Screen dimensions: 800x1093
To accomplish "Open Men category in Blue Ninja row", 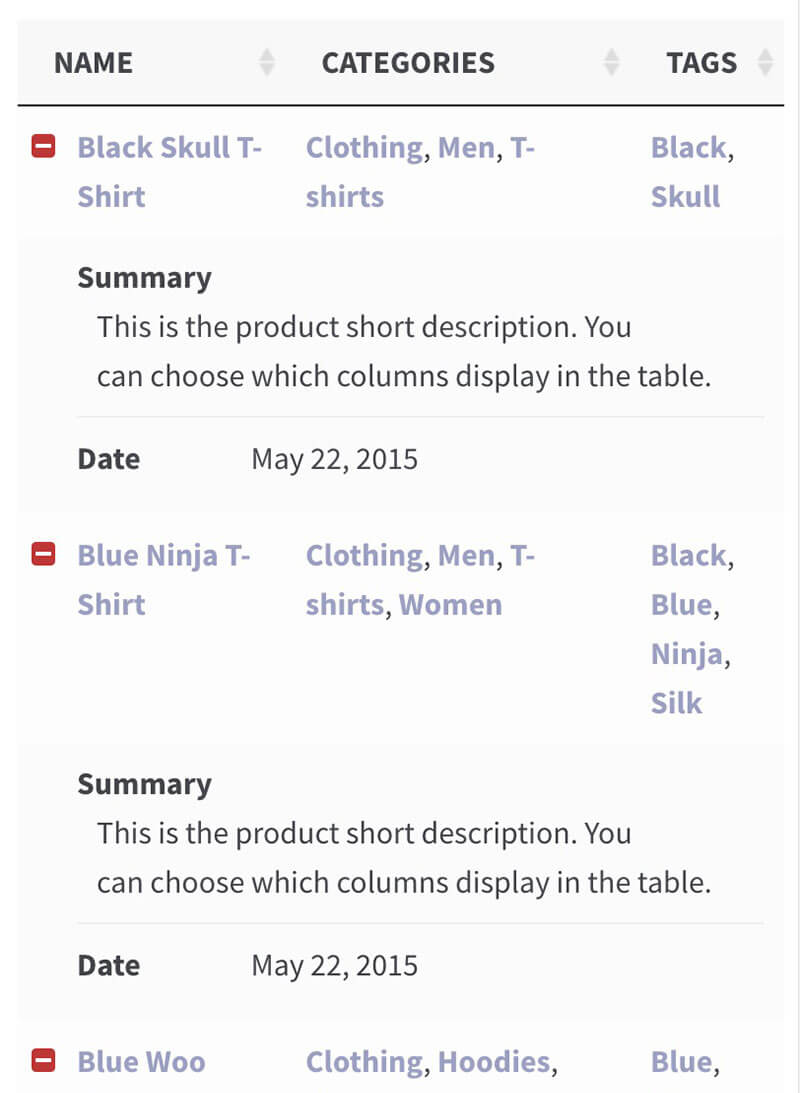I will (466, 555).
